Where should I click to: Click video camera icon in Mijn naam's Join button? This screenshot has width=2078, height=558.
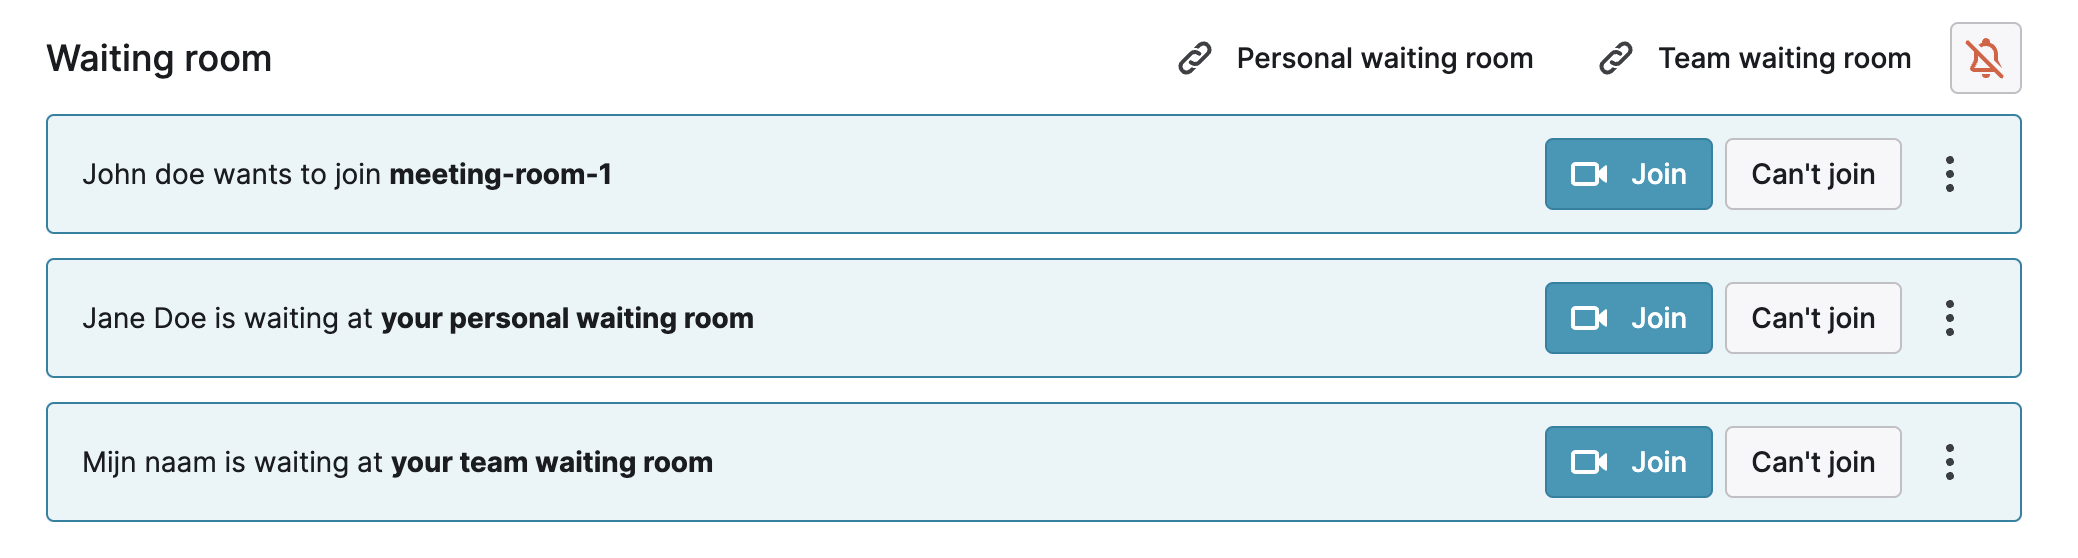(1589, 462)
